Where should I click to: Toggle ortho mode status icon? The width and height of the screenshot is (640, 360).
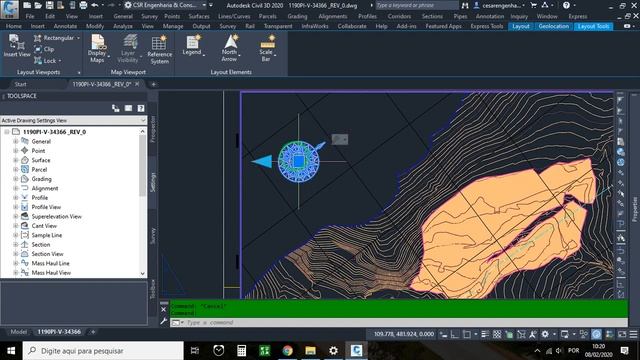click(x=454, y=334)
